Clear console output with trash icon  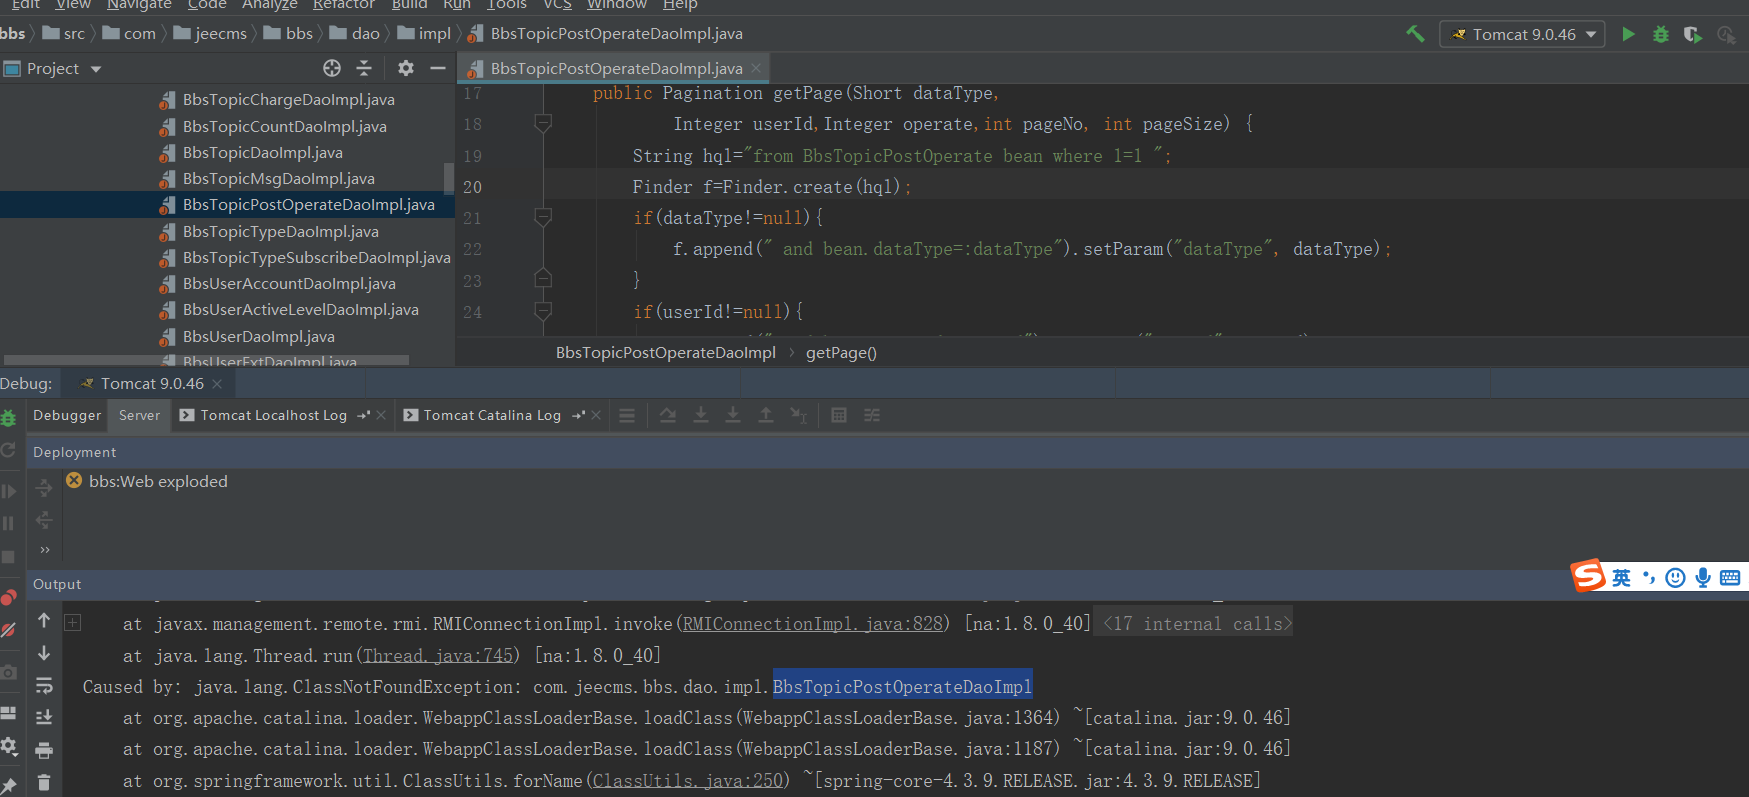click(x=44, y=782)
